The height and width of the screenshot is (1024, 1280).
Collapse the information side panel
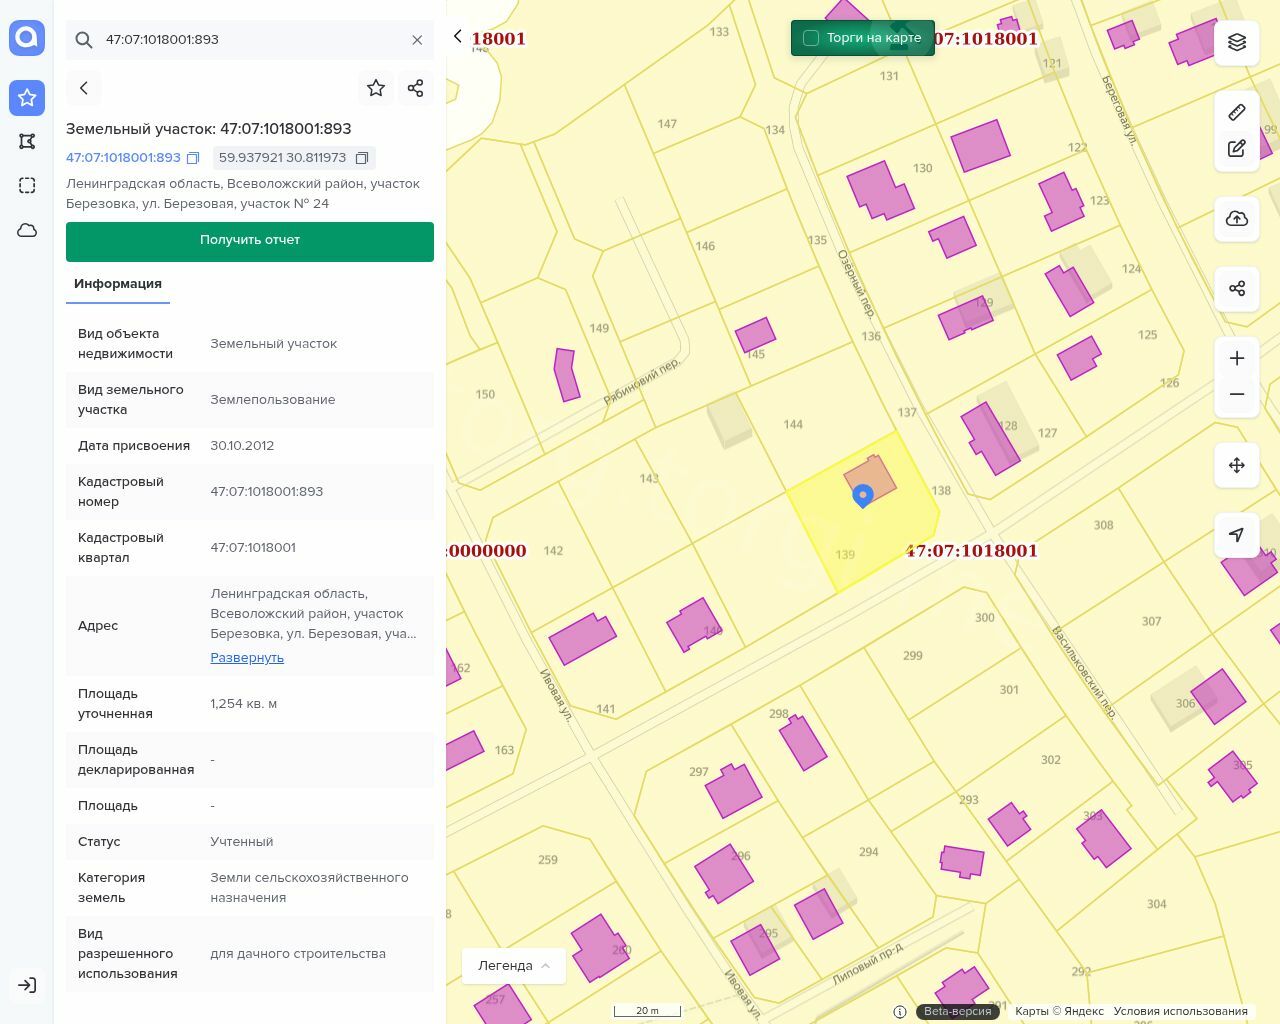click(458, 37)
